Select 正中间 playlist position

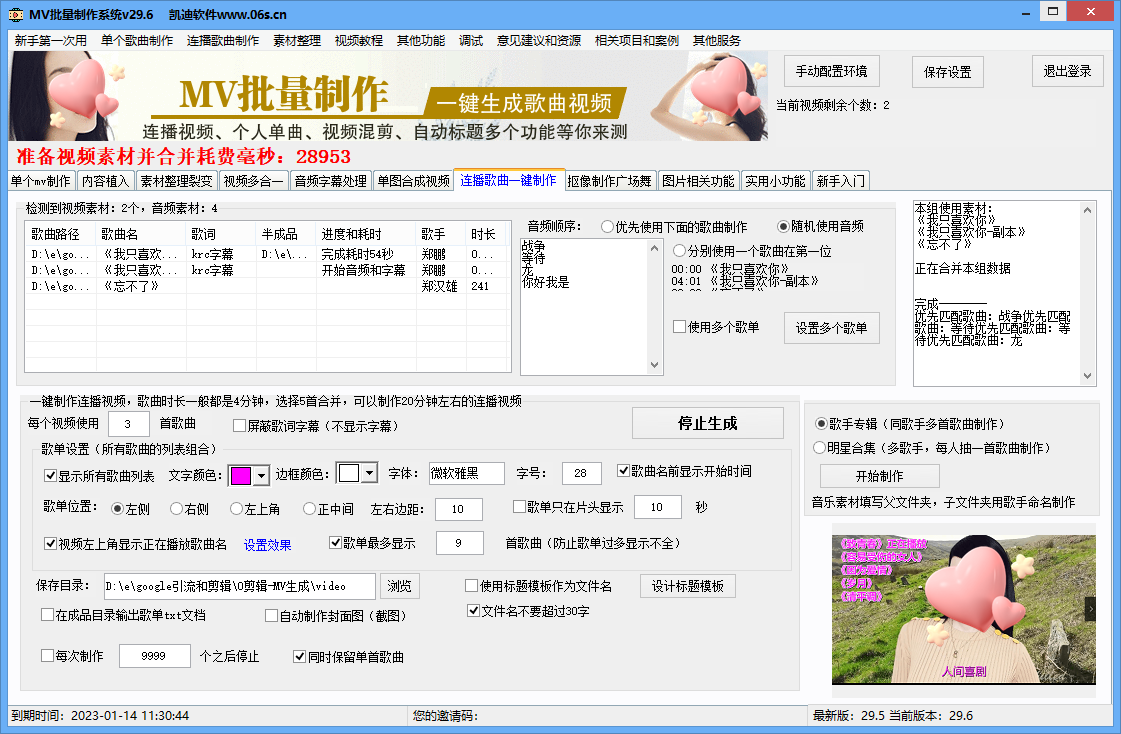328,509
